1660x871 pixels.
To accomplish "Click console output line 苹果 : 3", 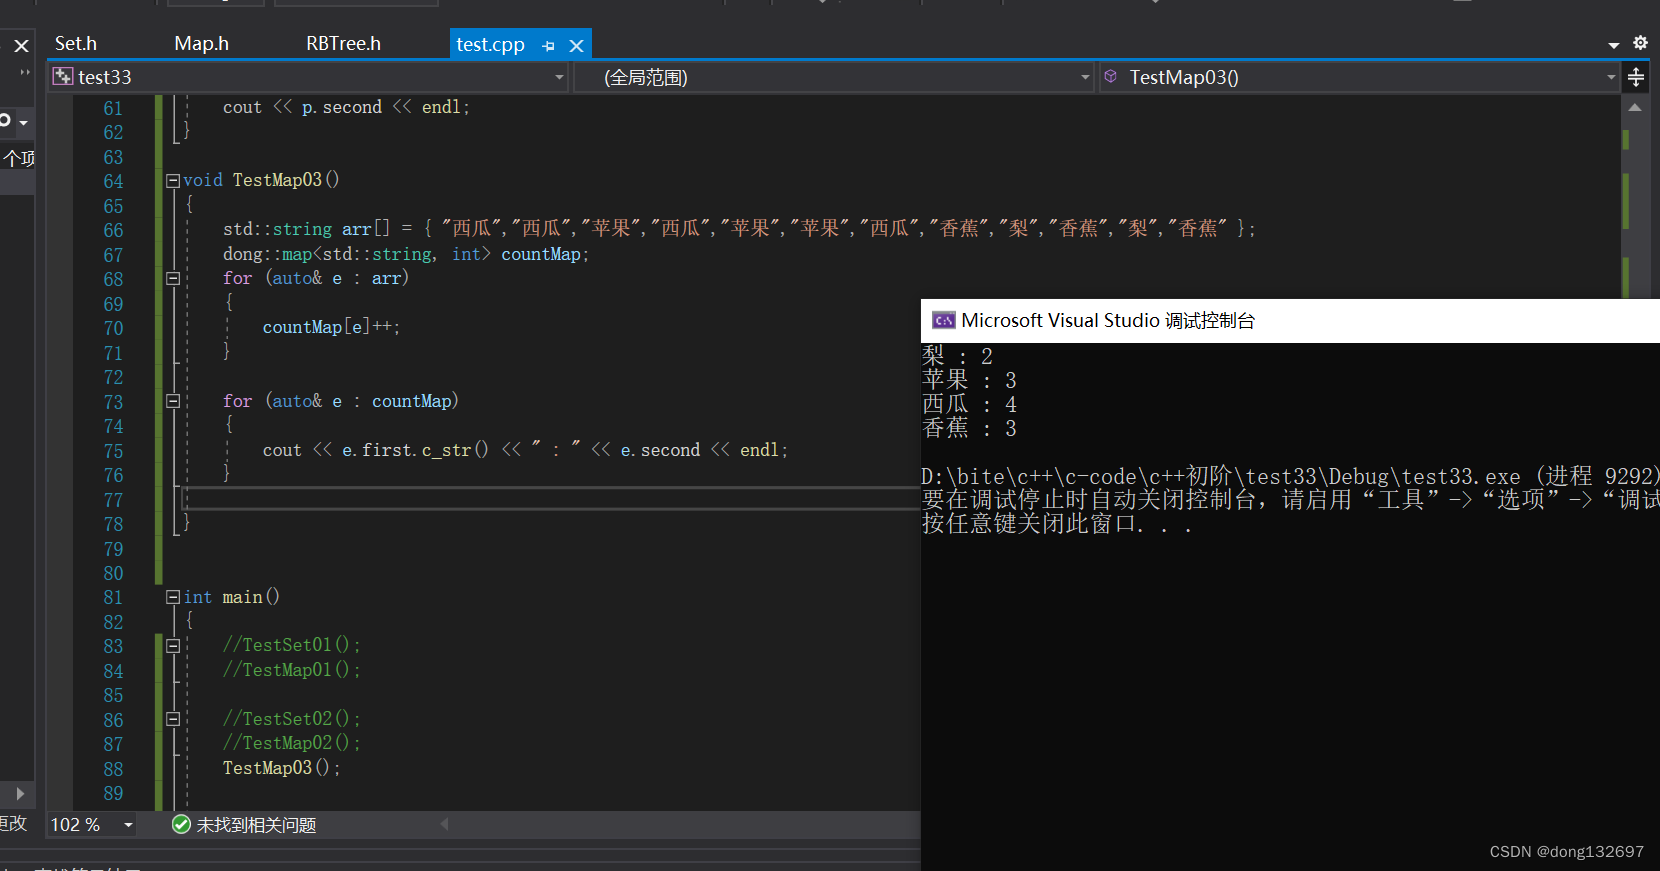I will point(969,380).
